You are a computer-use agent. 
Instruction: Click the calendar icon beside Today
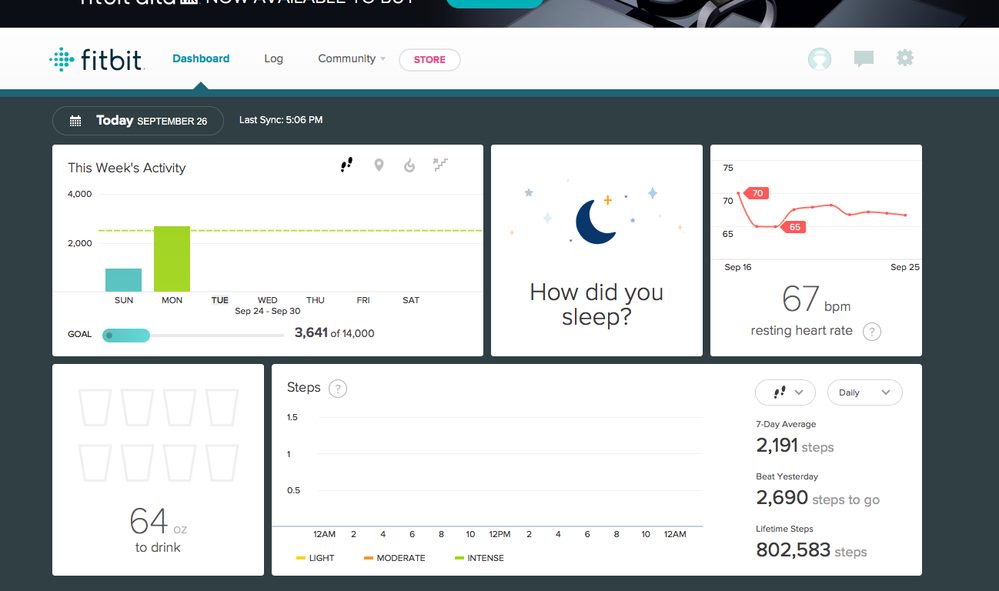pyautogui.click(x=75, y=121)
